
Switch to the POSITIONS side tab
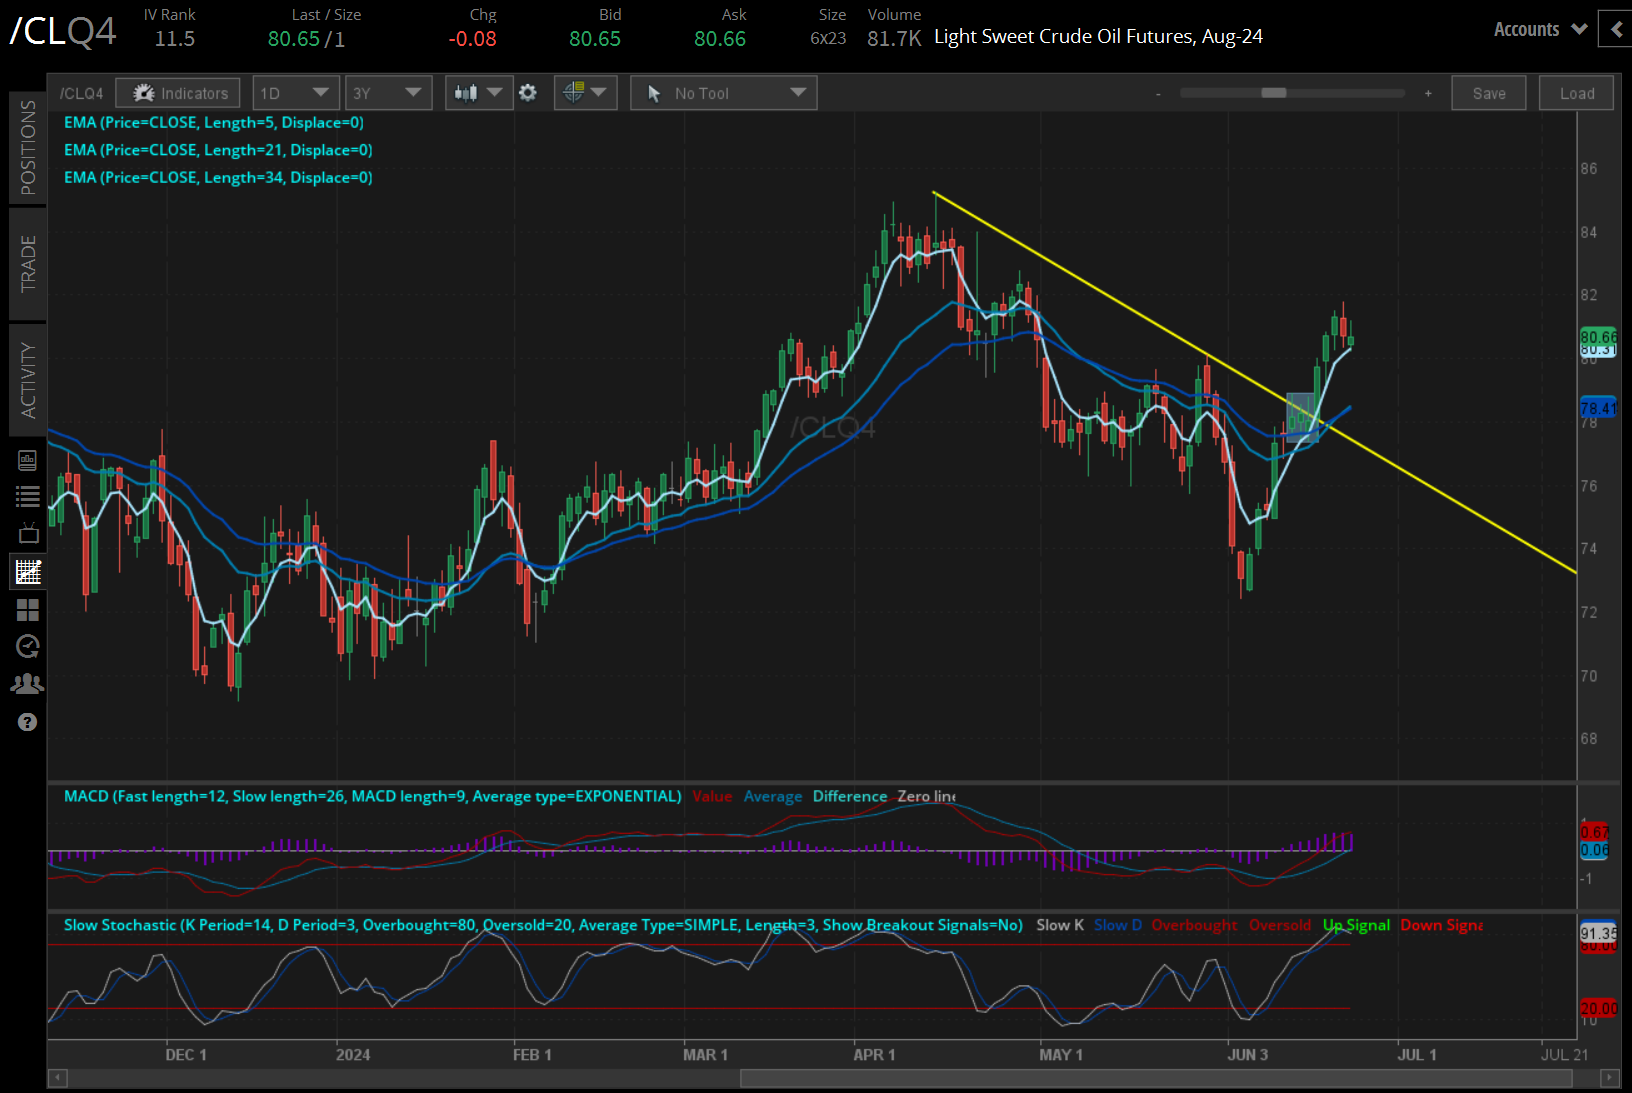[28, 147]
